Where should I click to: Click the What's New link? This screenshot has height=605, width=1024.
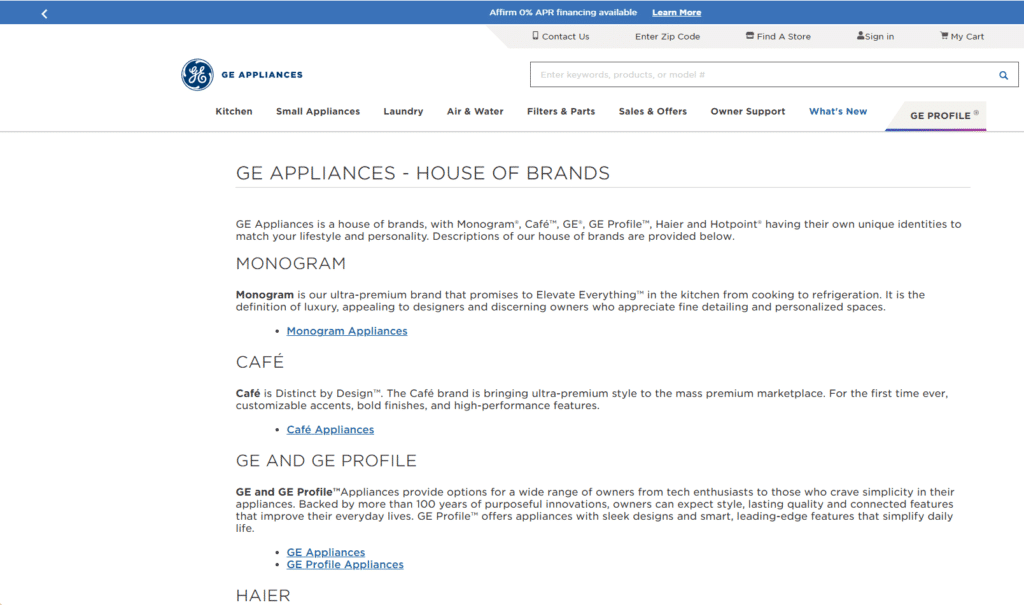tap(838, 112)
